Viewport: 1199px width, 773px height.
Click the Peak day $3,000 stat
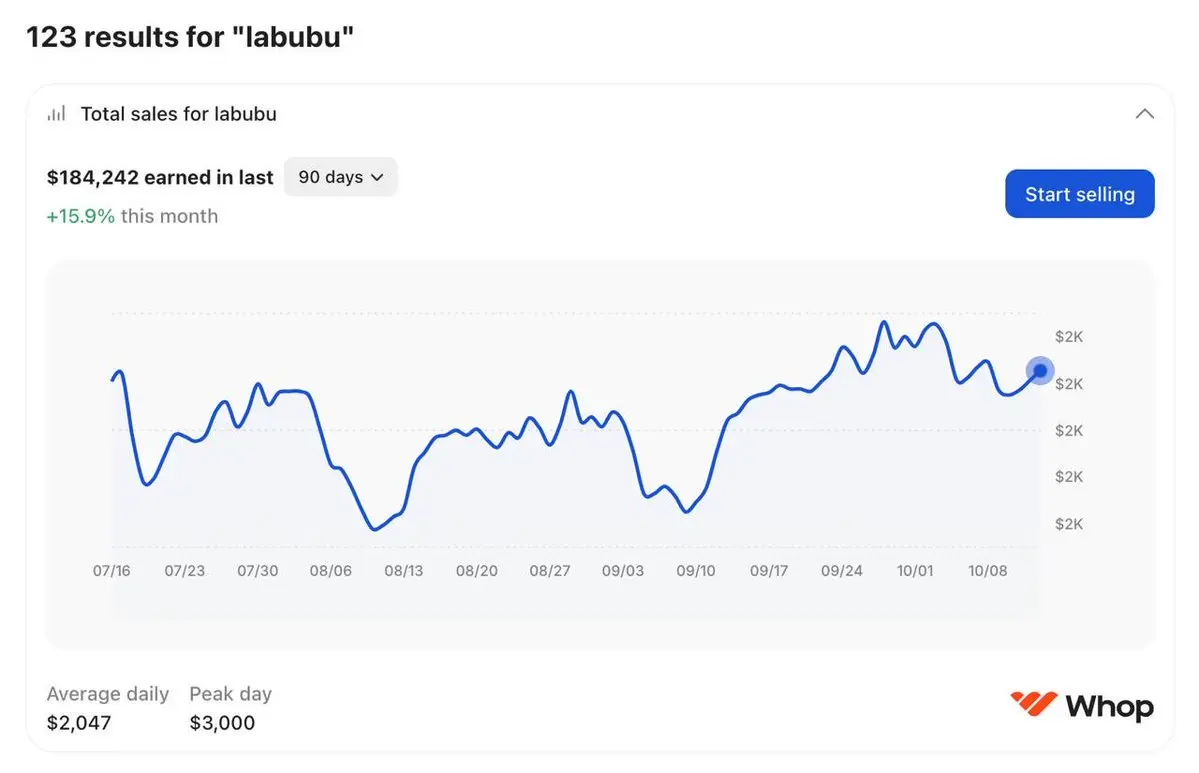[230, 708]
